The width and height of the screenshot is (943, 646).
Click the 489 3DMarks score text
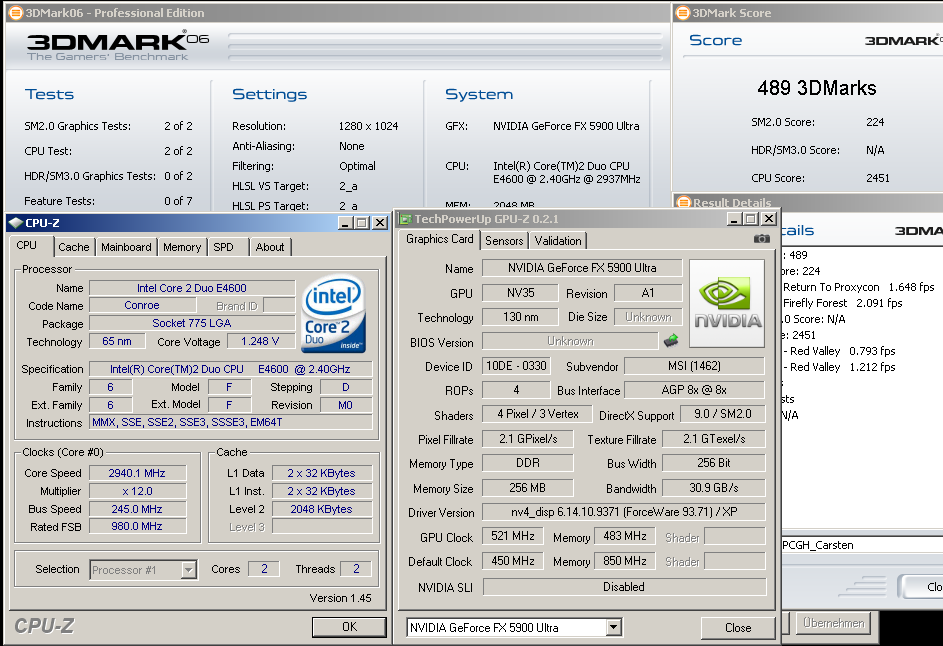[x=817, y=88]
